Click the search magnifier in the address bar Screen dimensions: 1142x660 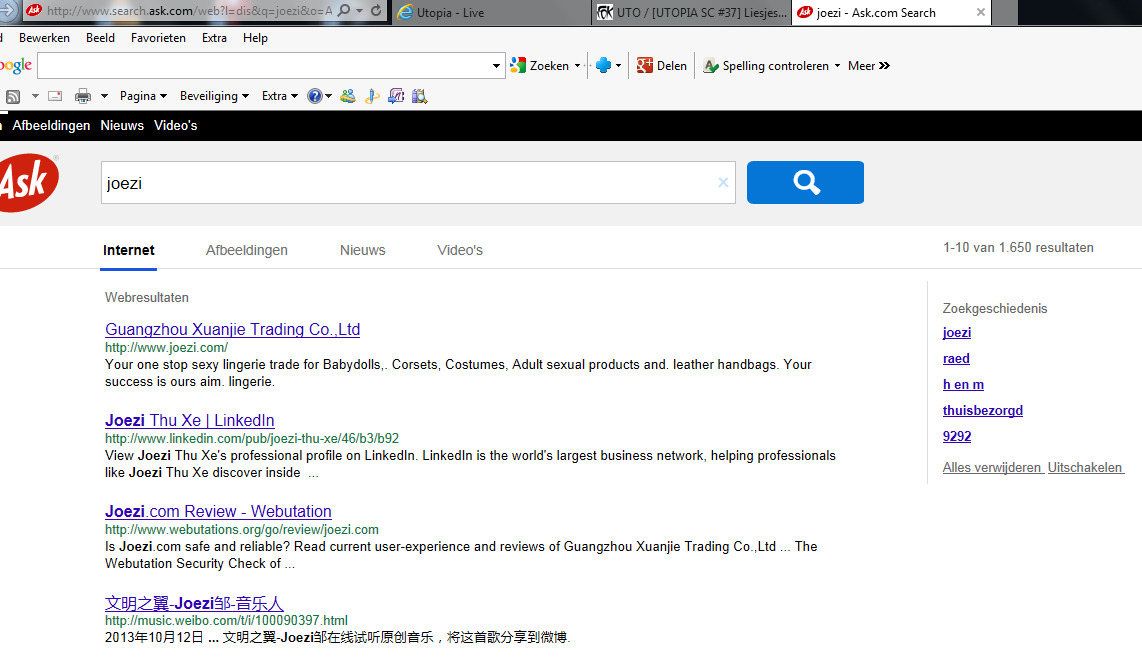pos(344,11)
